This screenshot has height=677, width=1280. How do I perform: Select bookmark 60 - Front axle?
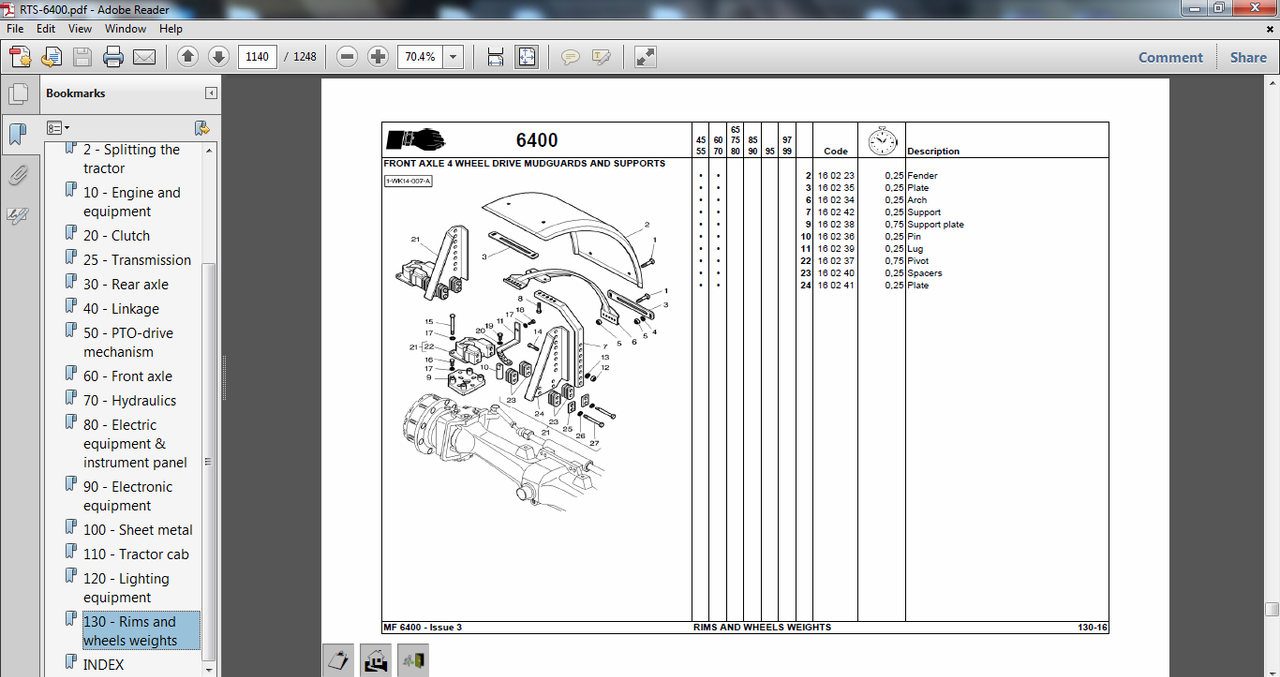click(128, 376)
